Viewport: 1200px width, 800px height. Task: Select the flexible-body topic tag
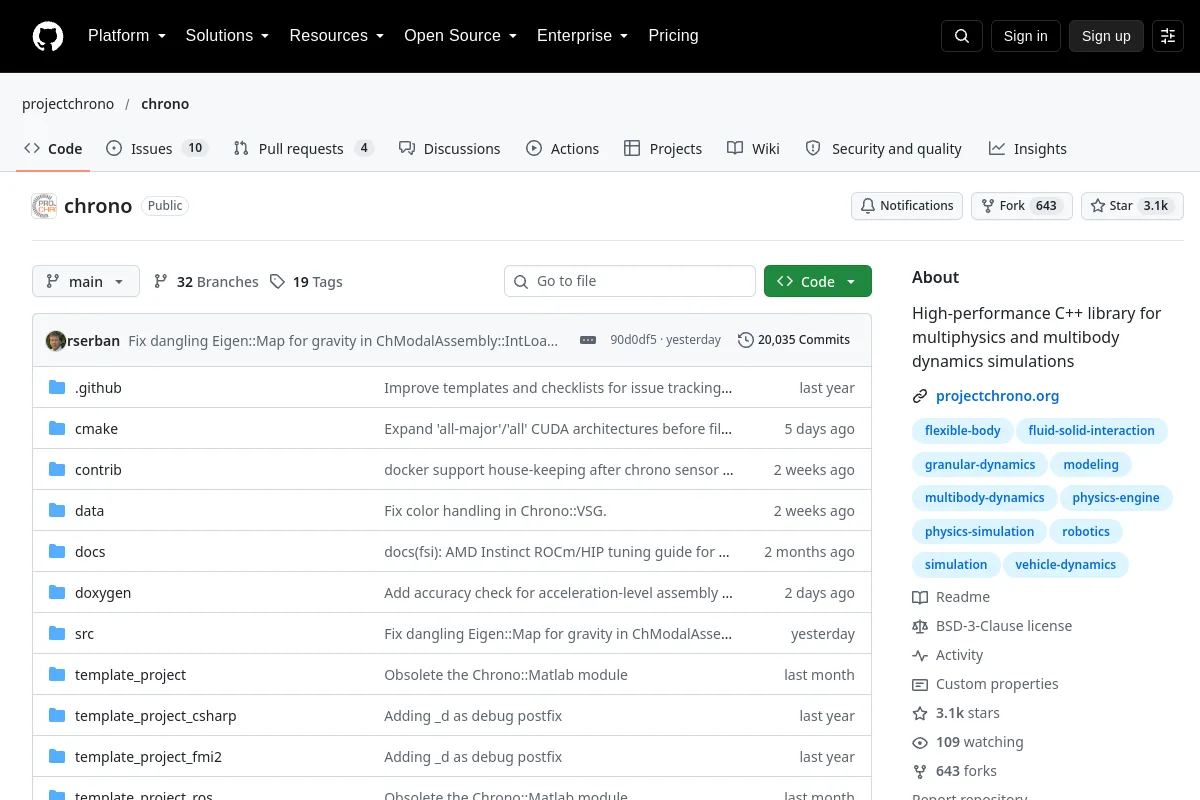click(x=962, y=431)
